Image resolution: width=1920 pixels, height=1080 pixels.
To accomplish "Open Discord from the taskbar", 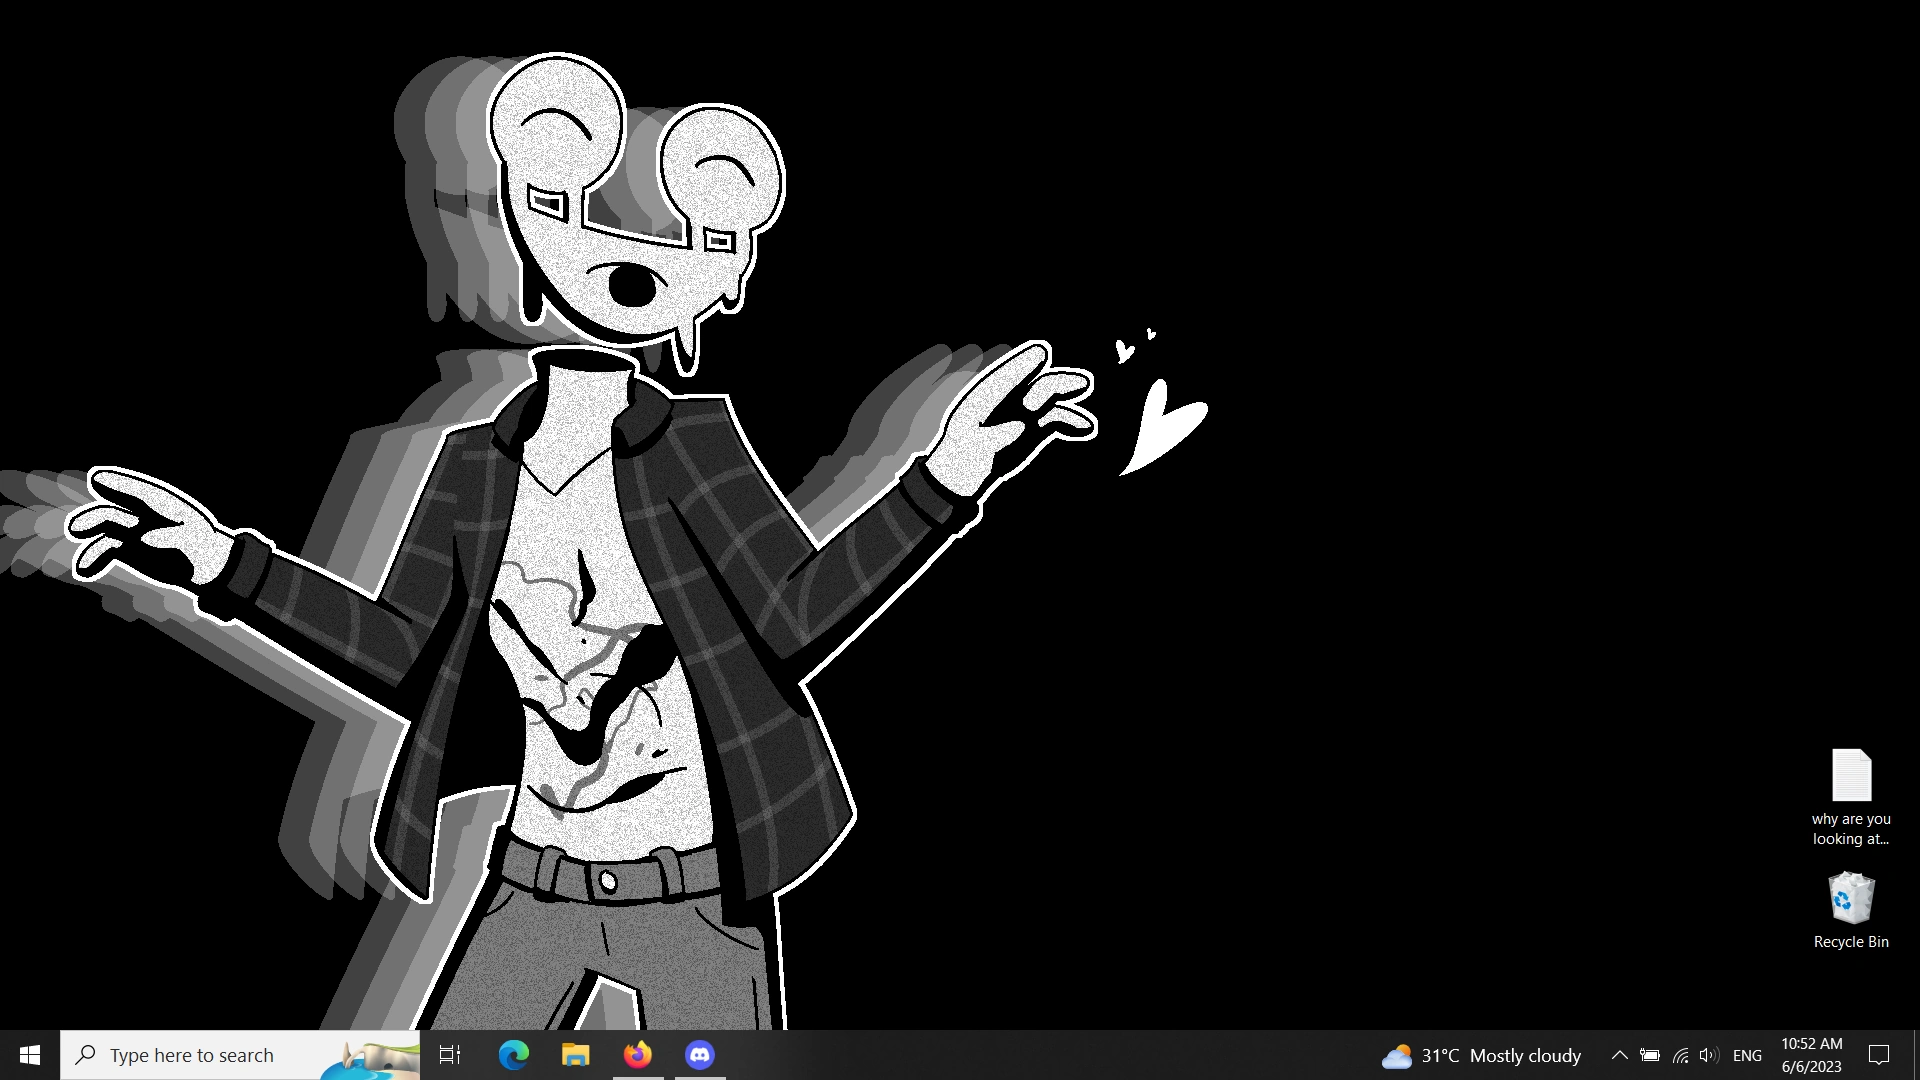I will (x=700, y=1054).
